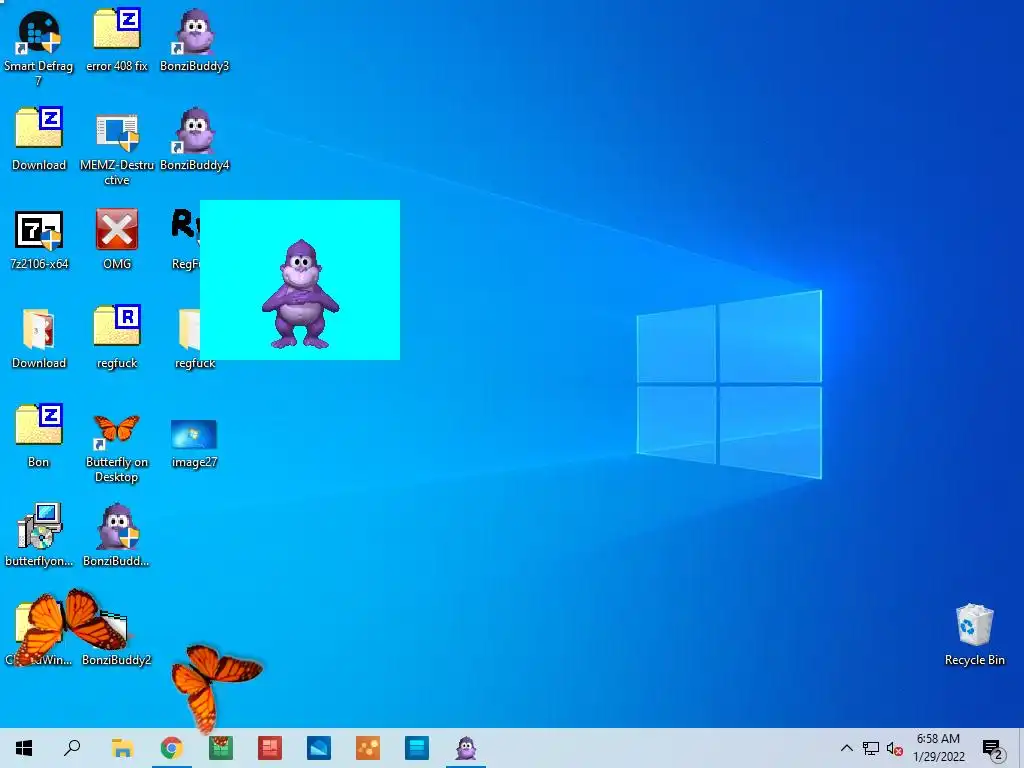Screen dimensions: 1024x768
Task: Click the purple Bonzi gorilla character
Action: coord(300,294)
